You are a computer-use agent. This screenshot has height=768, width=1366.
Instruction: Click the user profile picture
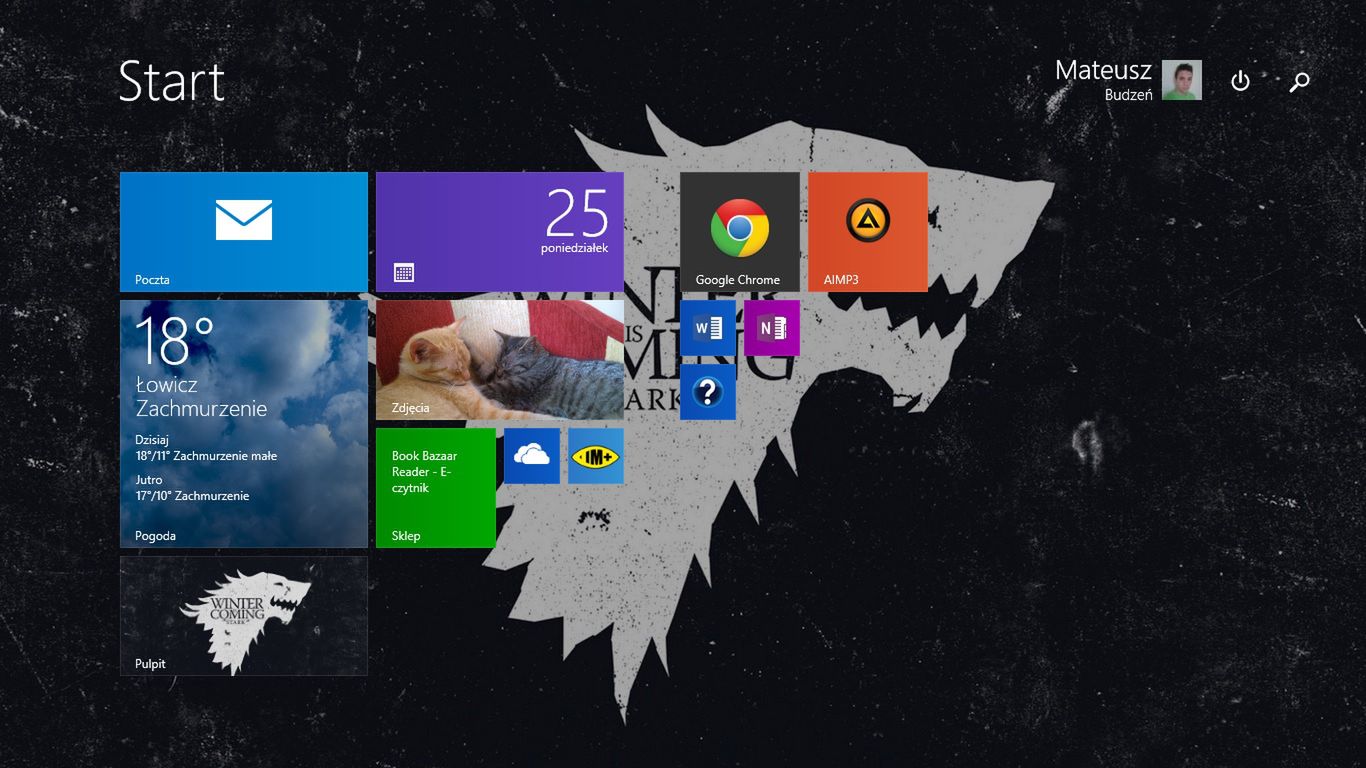[x=1182, y=80]
